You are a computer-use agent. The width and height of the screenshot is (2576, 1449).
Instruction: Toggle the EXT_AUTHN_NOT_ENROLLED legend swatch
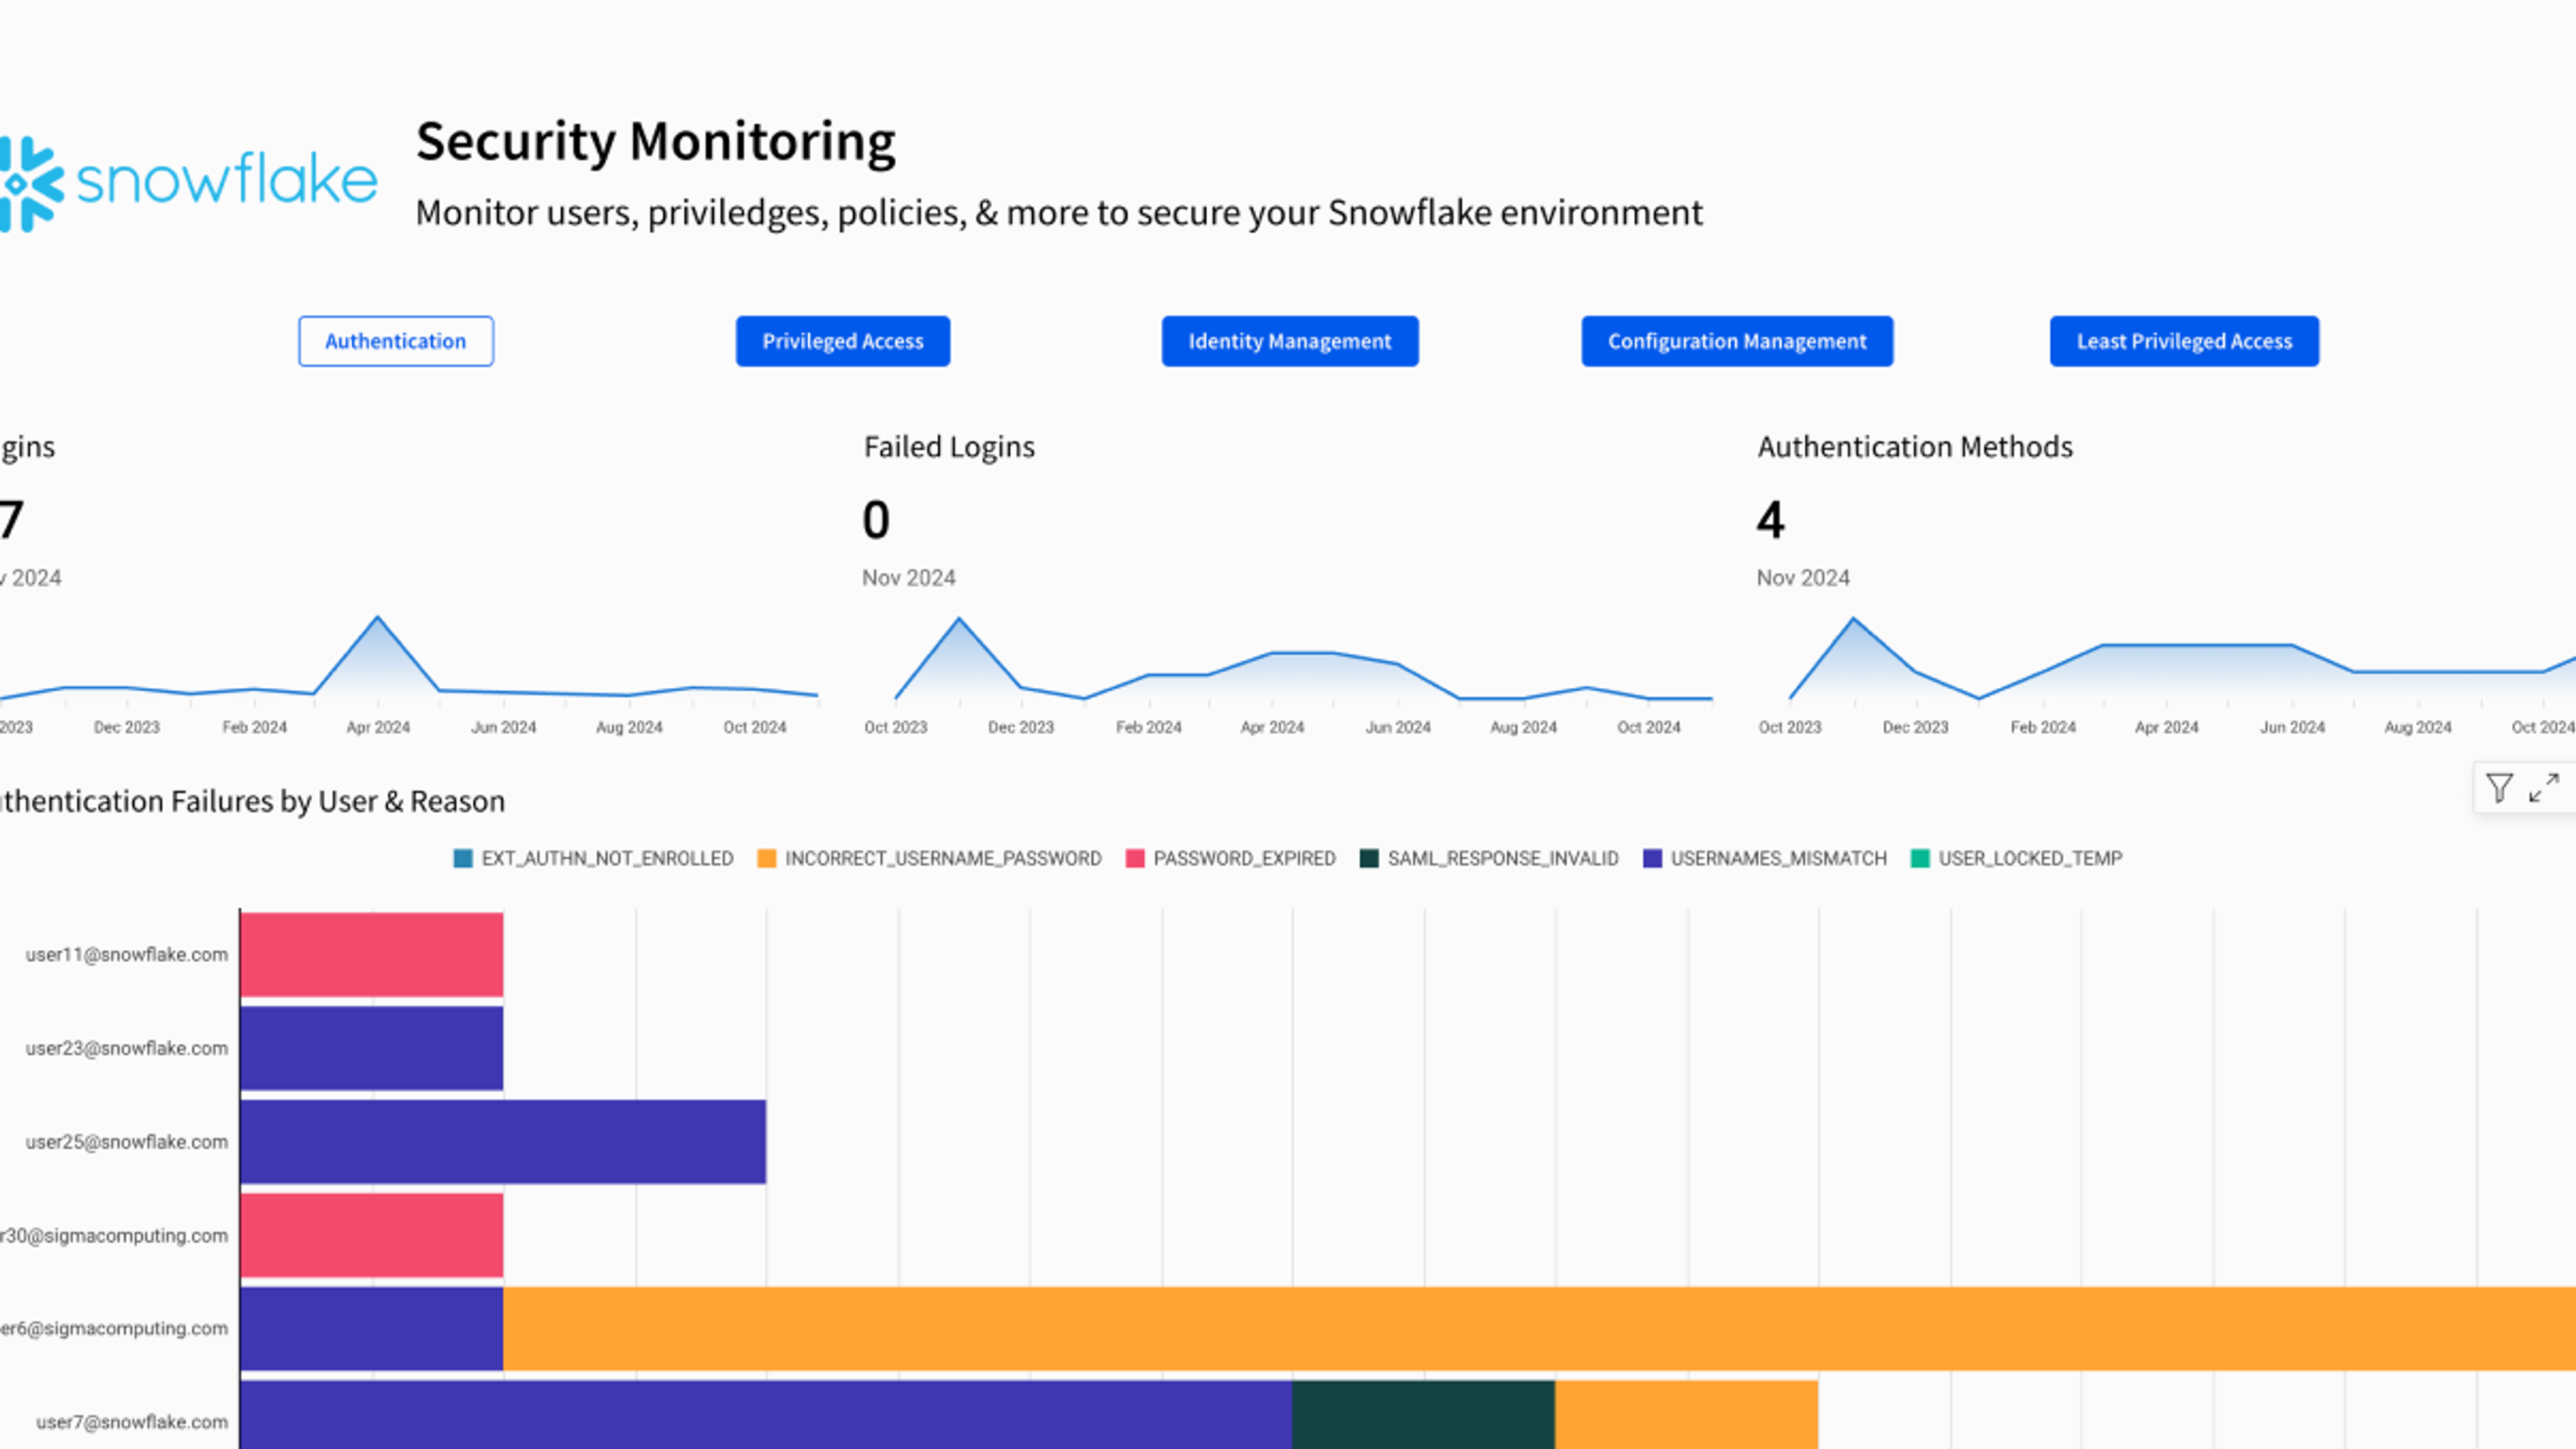463,858
